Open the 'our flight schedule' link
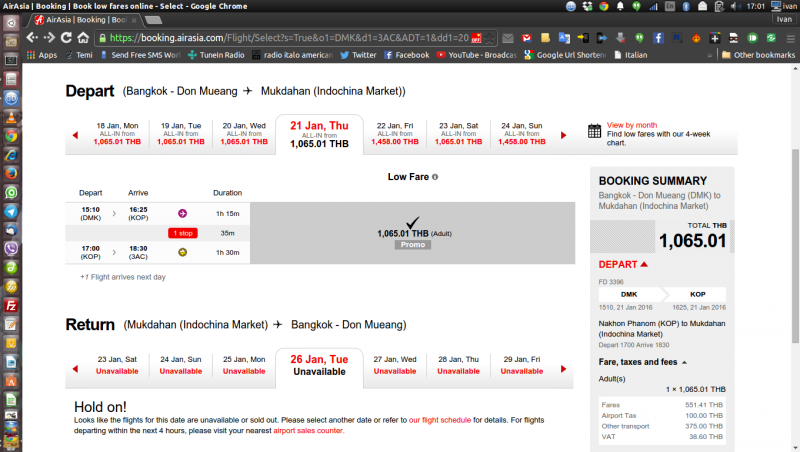 pyautogui.click(x=440, y=420)
